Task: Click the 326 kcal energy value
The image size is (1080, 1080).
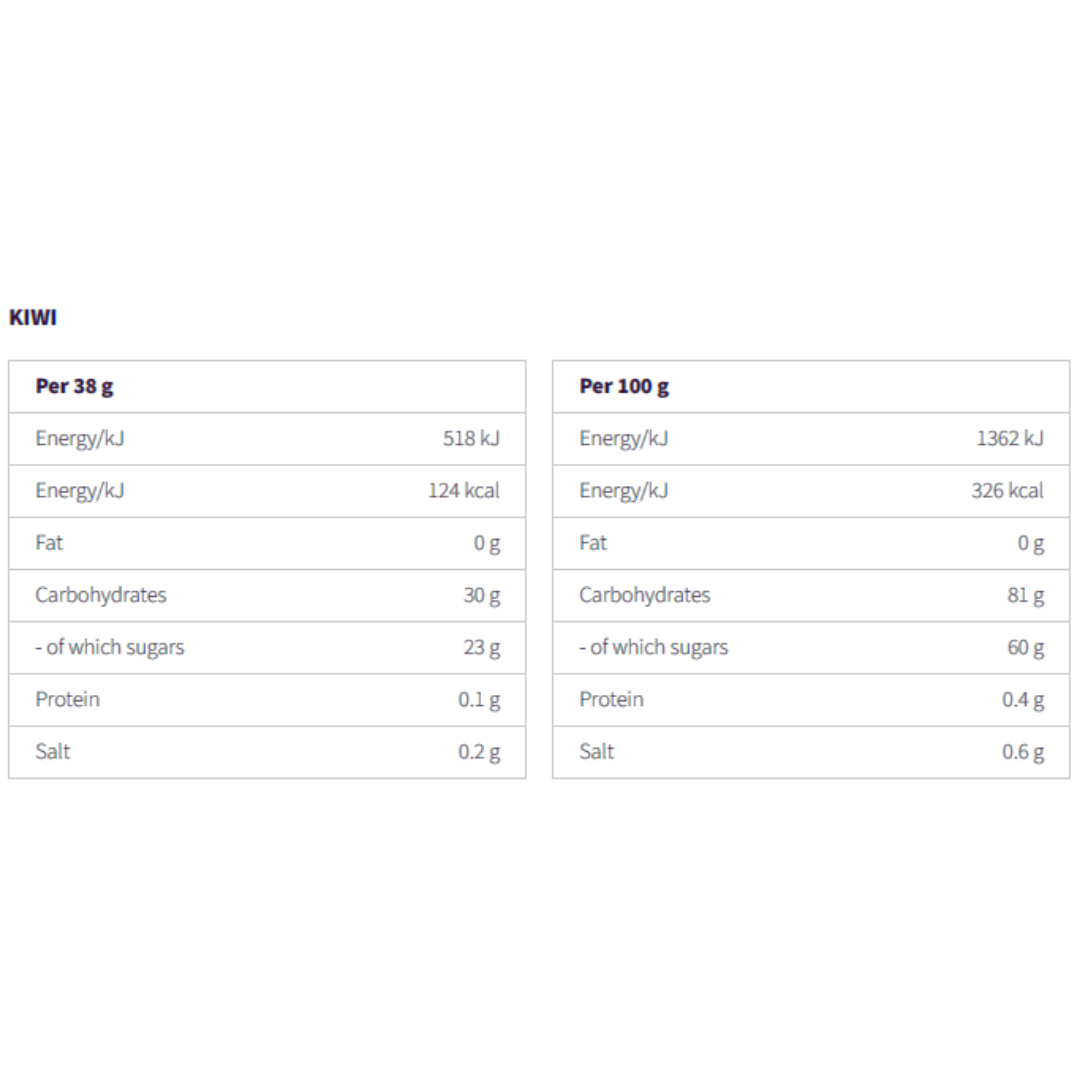Action: (1007, 490)
